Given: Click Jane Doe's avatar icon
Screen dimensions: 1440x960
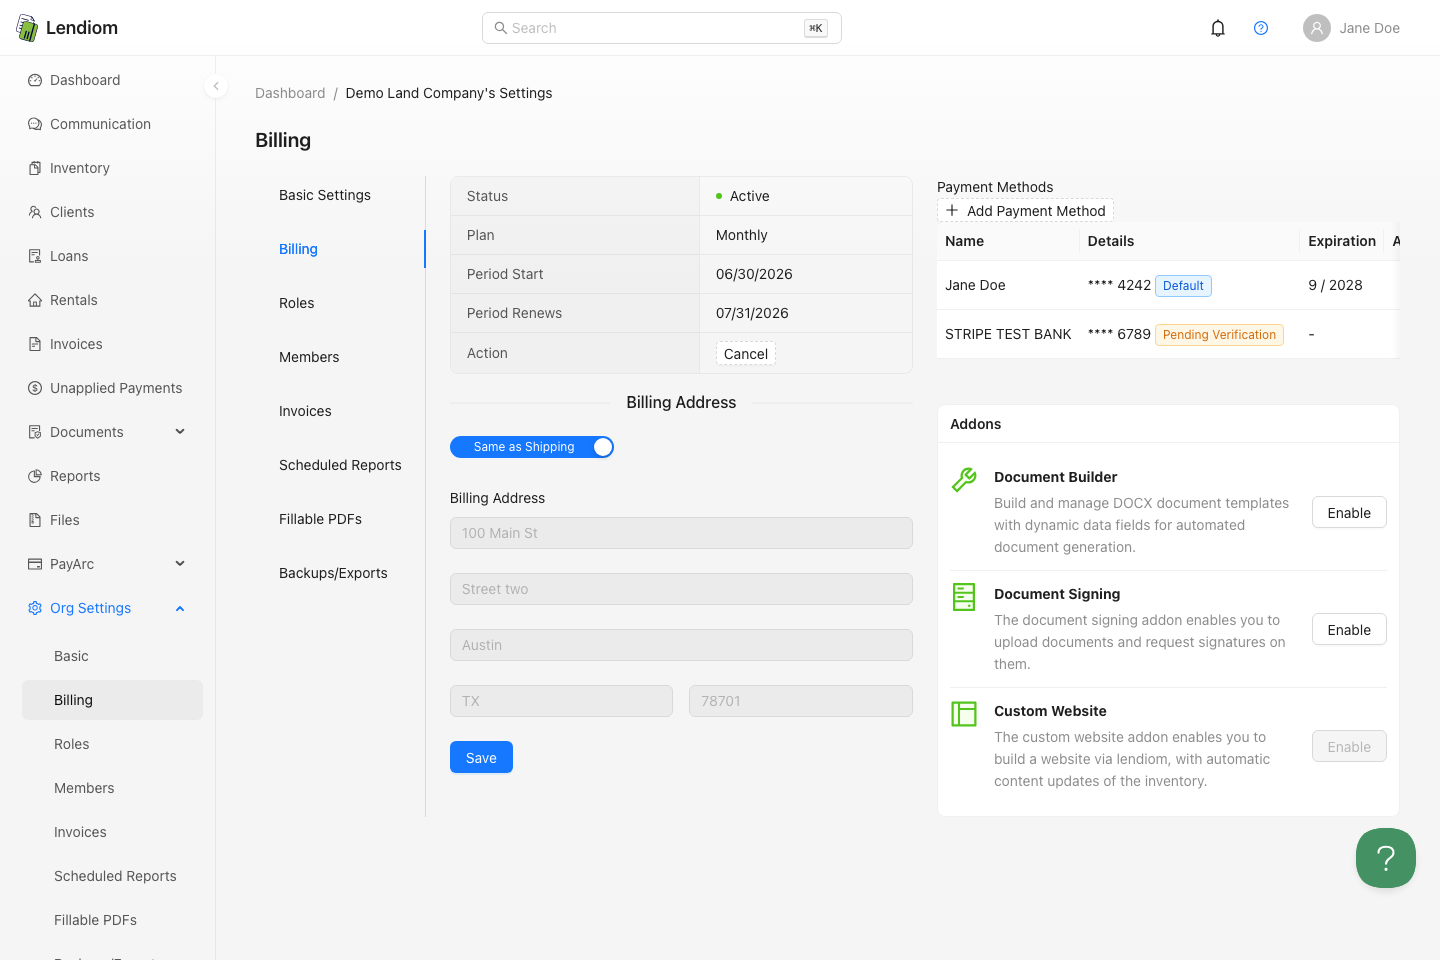Looking at the screenshot, I should pyautogui.click(x=1317, y=28).
